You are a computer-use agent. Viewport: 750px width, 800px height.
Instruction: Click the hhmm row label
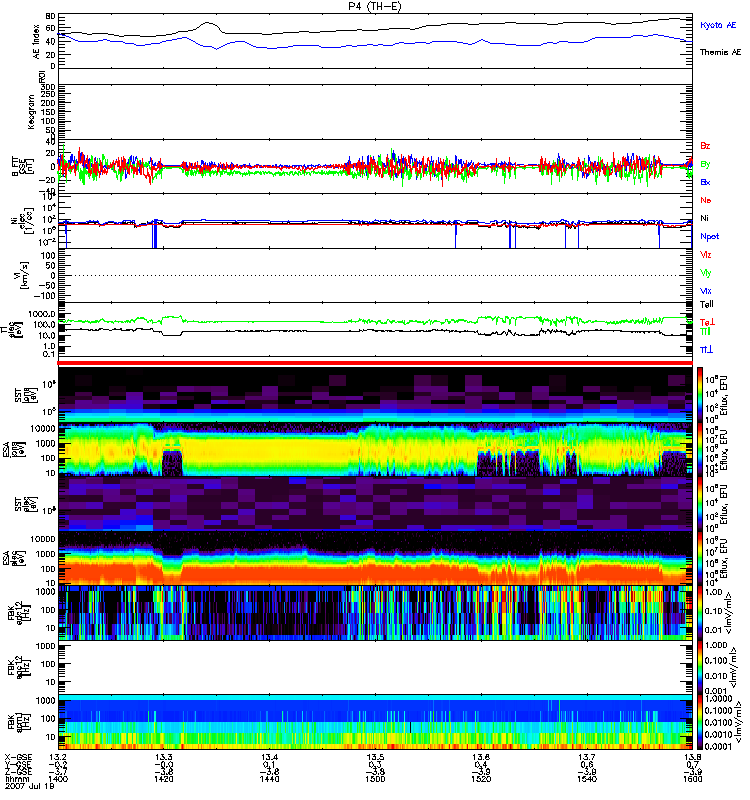point(17,779)
